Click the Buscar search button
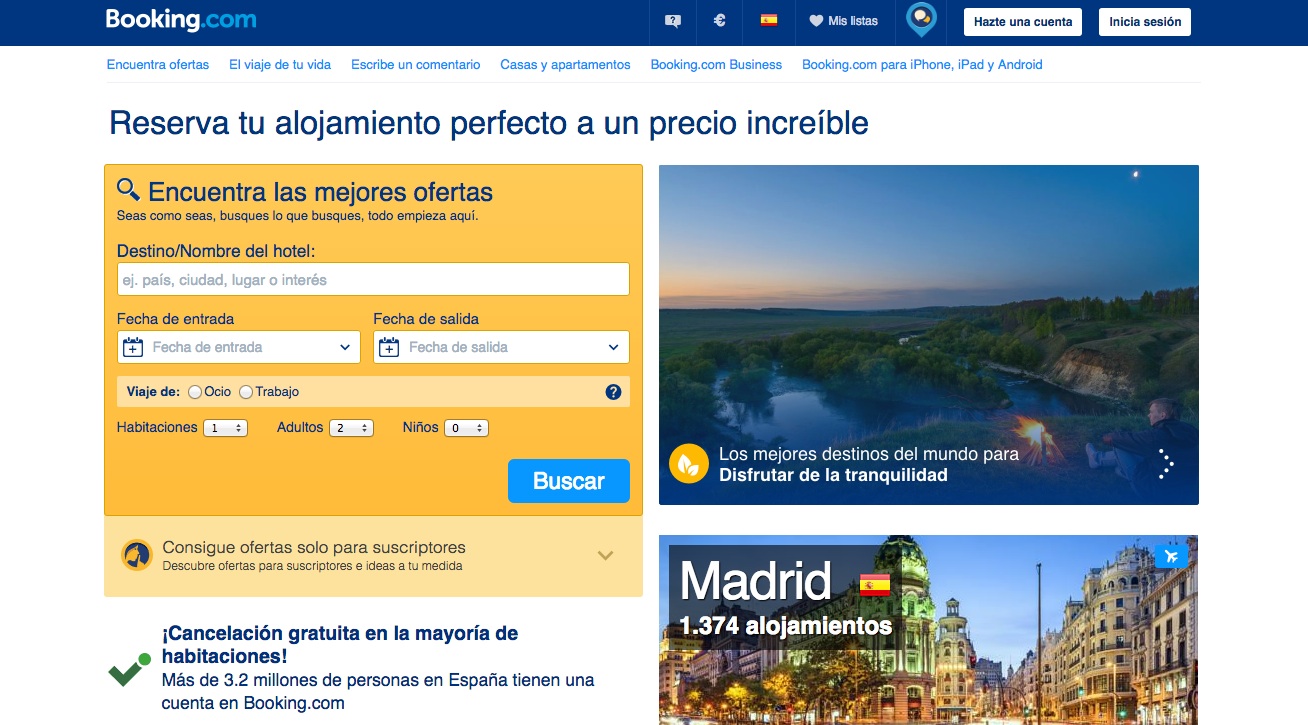 (569, 481)
